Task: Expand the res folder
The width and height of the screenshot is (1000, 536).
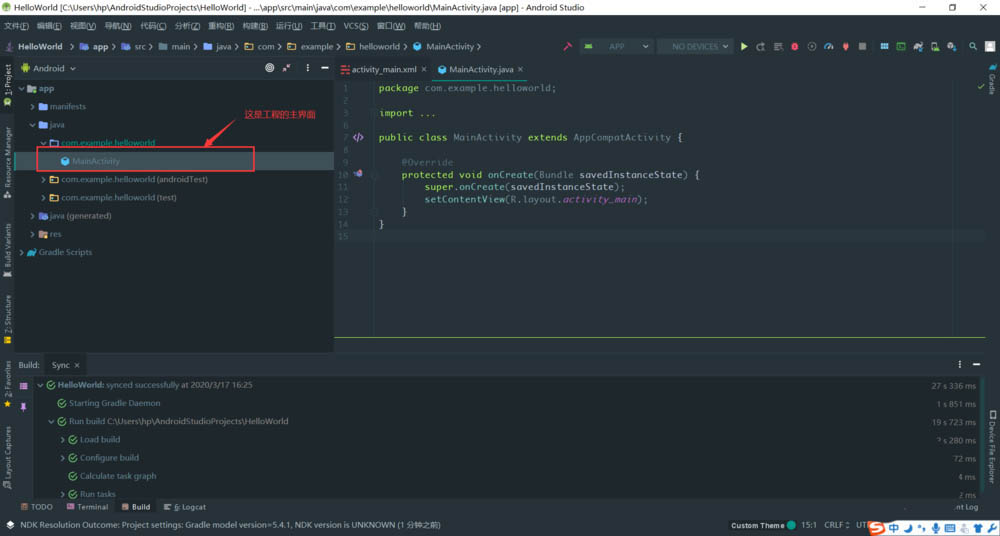Action: tap(33, 234)
